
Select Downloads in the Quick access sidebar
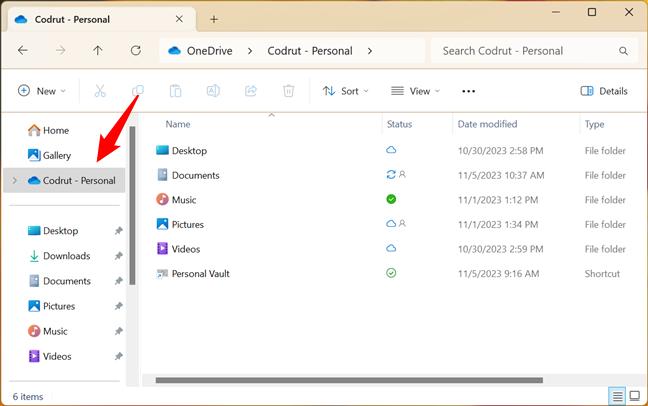(x=66, y=256)
